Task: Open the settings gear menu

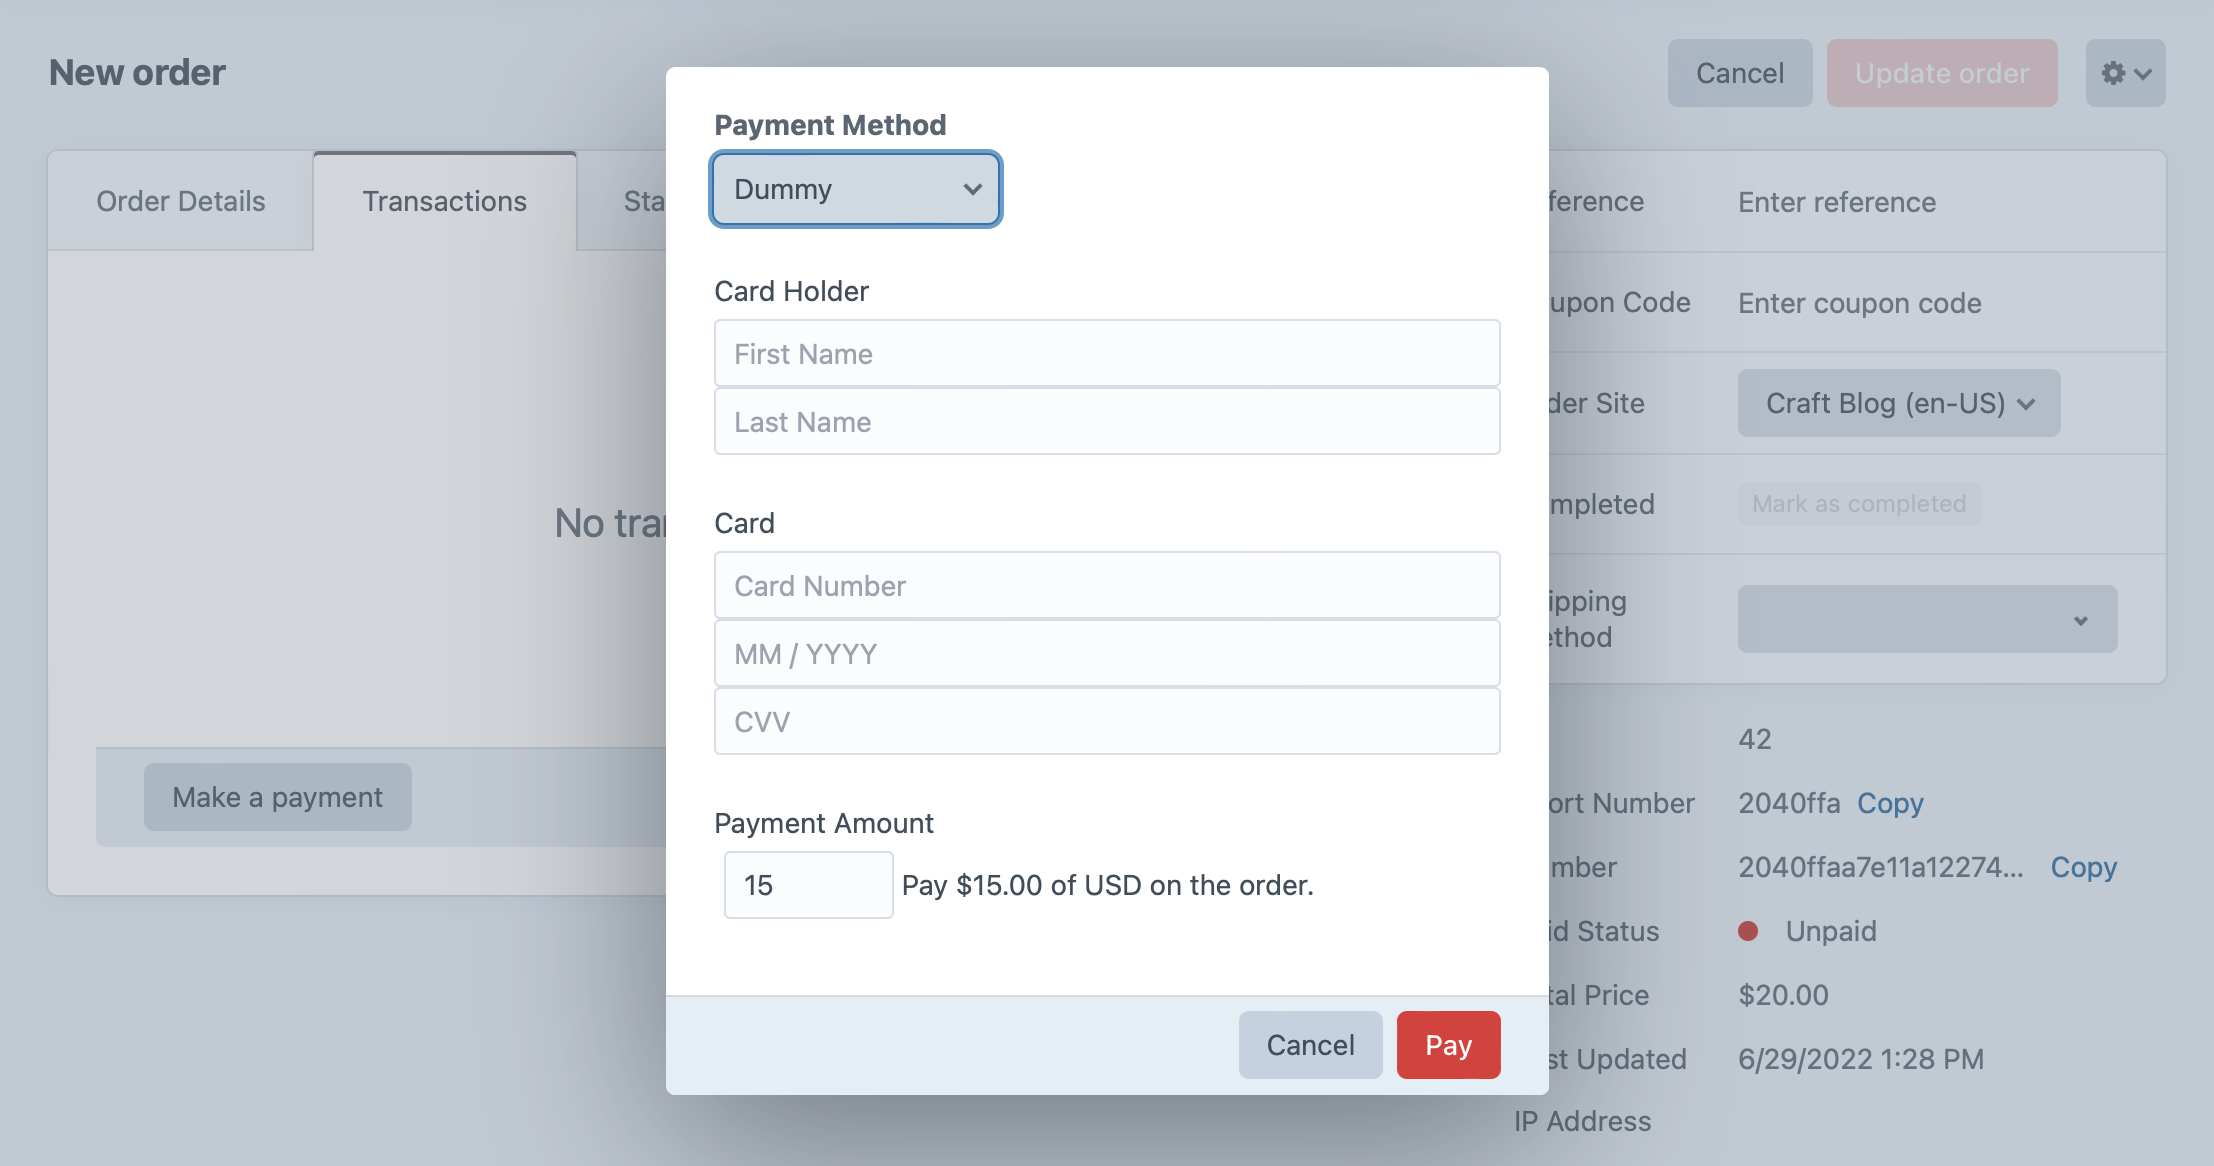Action: (x=2114, y=72)
